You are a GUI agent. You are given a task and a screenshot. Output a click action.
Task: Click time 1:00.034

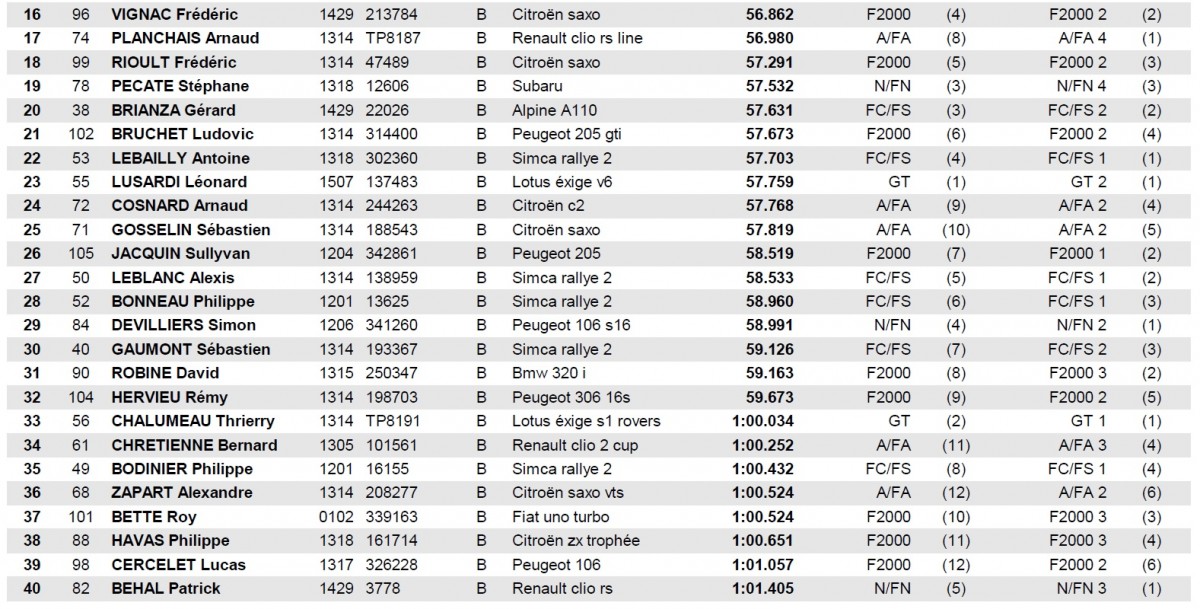(763, 421)
